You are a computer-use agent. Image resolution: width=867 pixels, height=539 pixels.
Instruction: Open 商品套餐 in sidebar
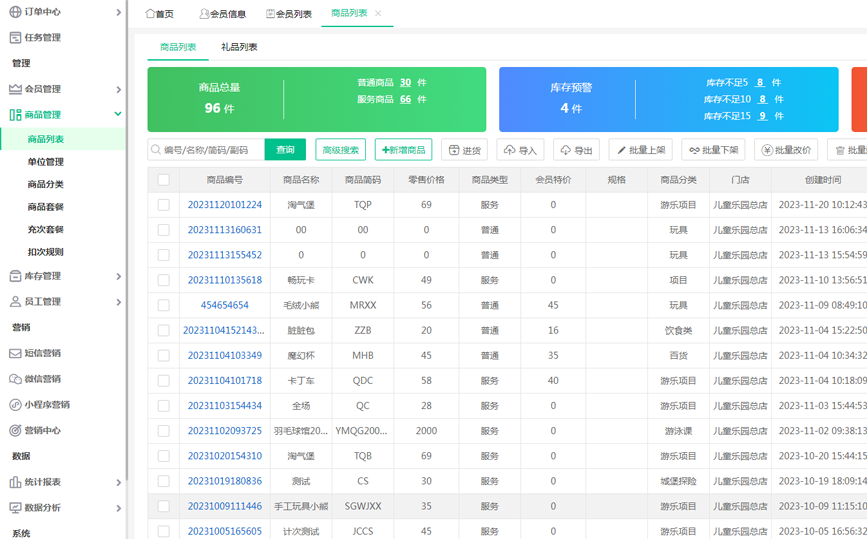46,207
